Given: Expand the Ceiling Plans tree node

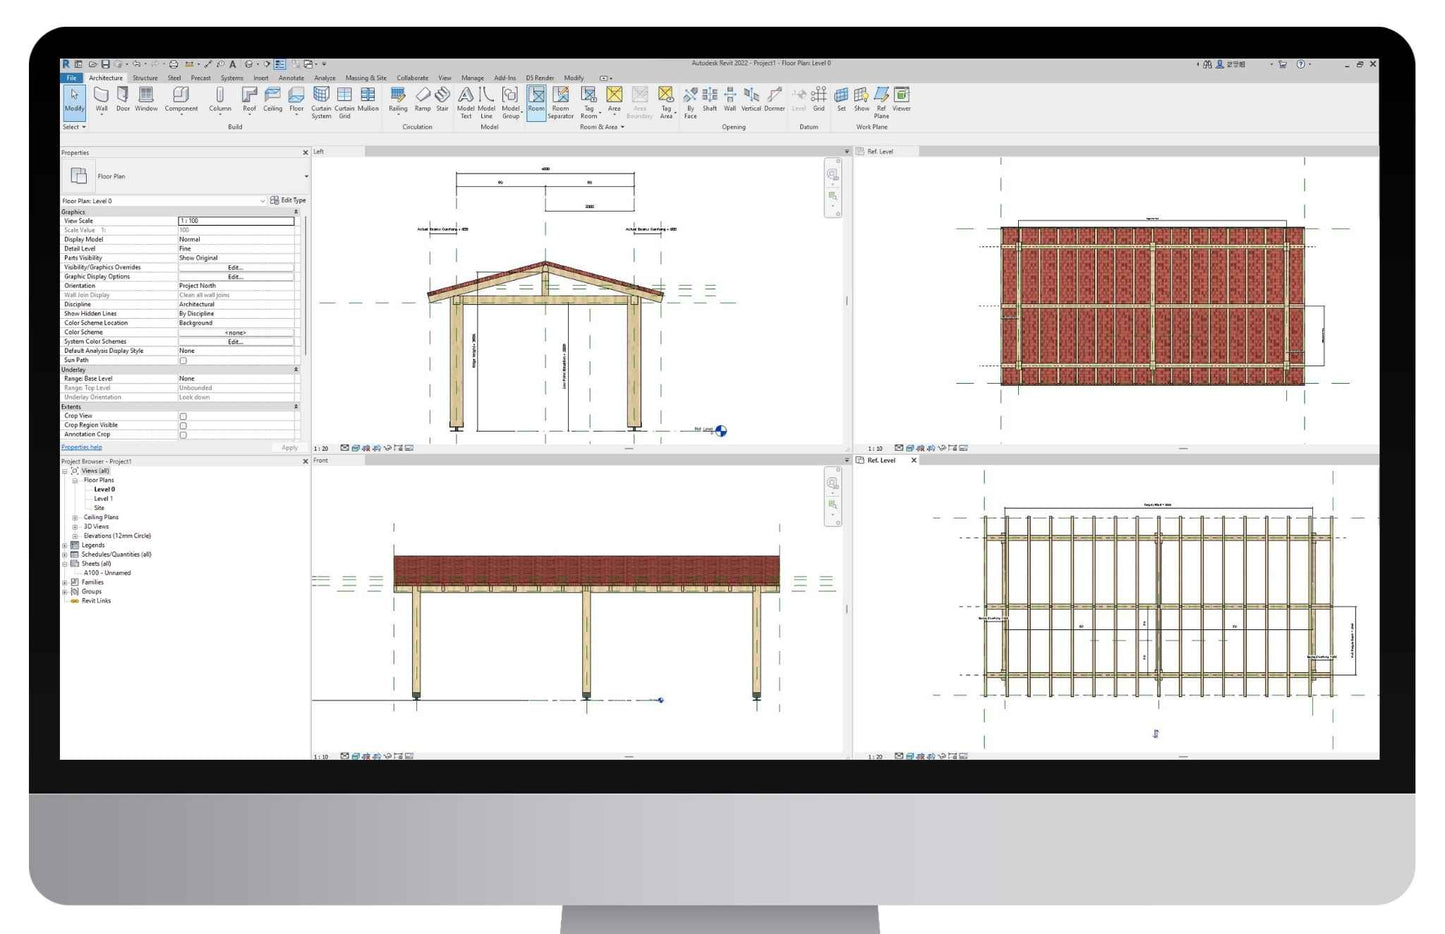Looking at the screenshot, I should [75, 517].
